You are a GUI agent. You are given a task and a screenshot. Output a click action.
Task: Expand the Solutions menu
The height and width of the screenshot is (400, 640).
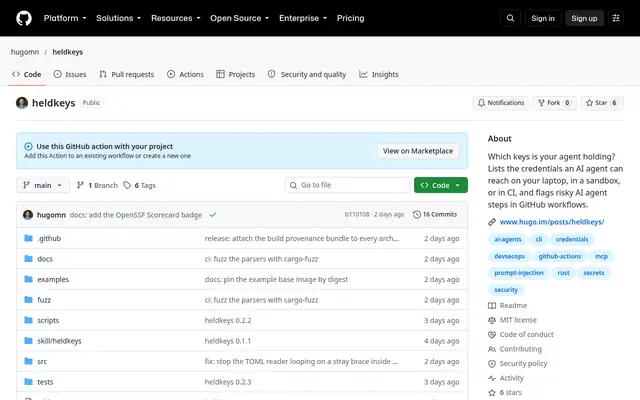pos(118,18)
